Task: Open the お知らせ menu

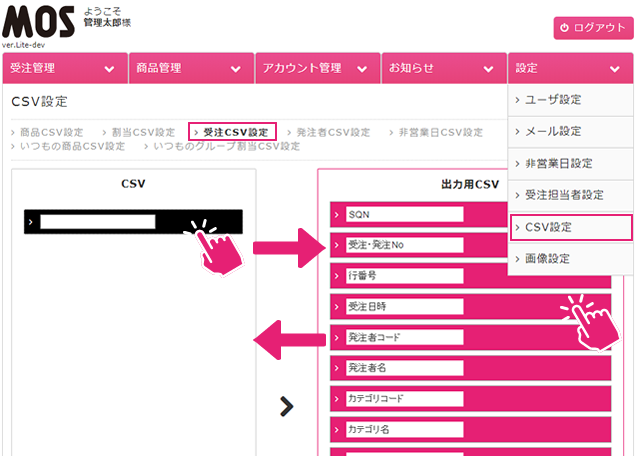Action: pyautogui.click(x=441, y=68)
